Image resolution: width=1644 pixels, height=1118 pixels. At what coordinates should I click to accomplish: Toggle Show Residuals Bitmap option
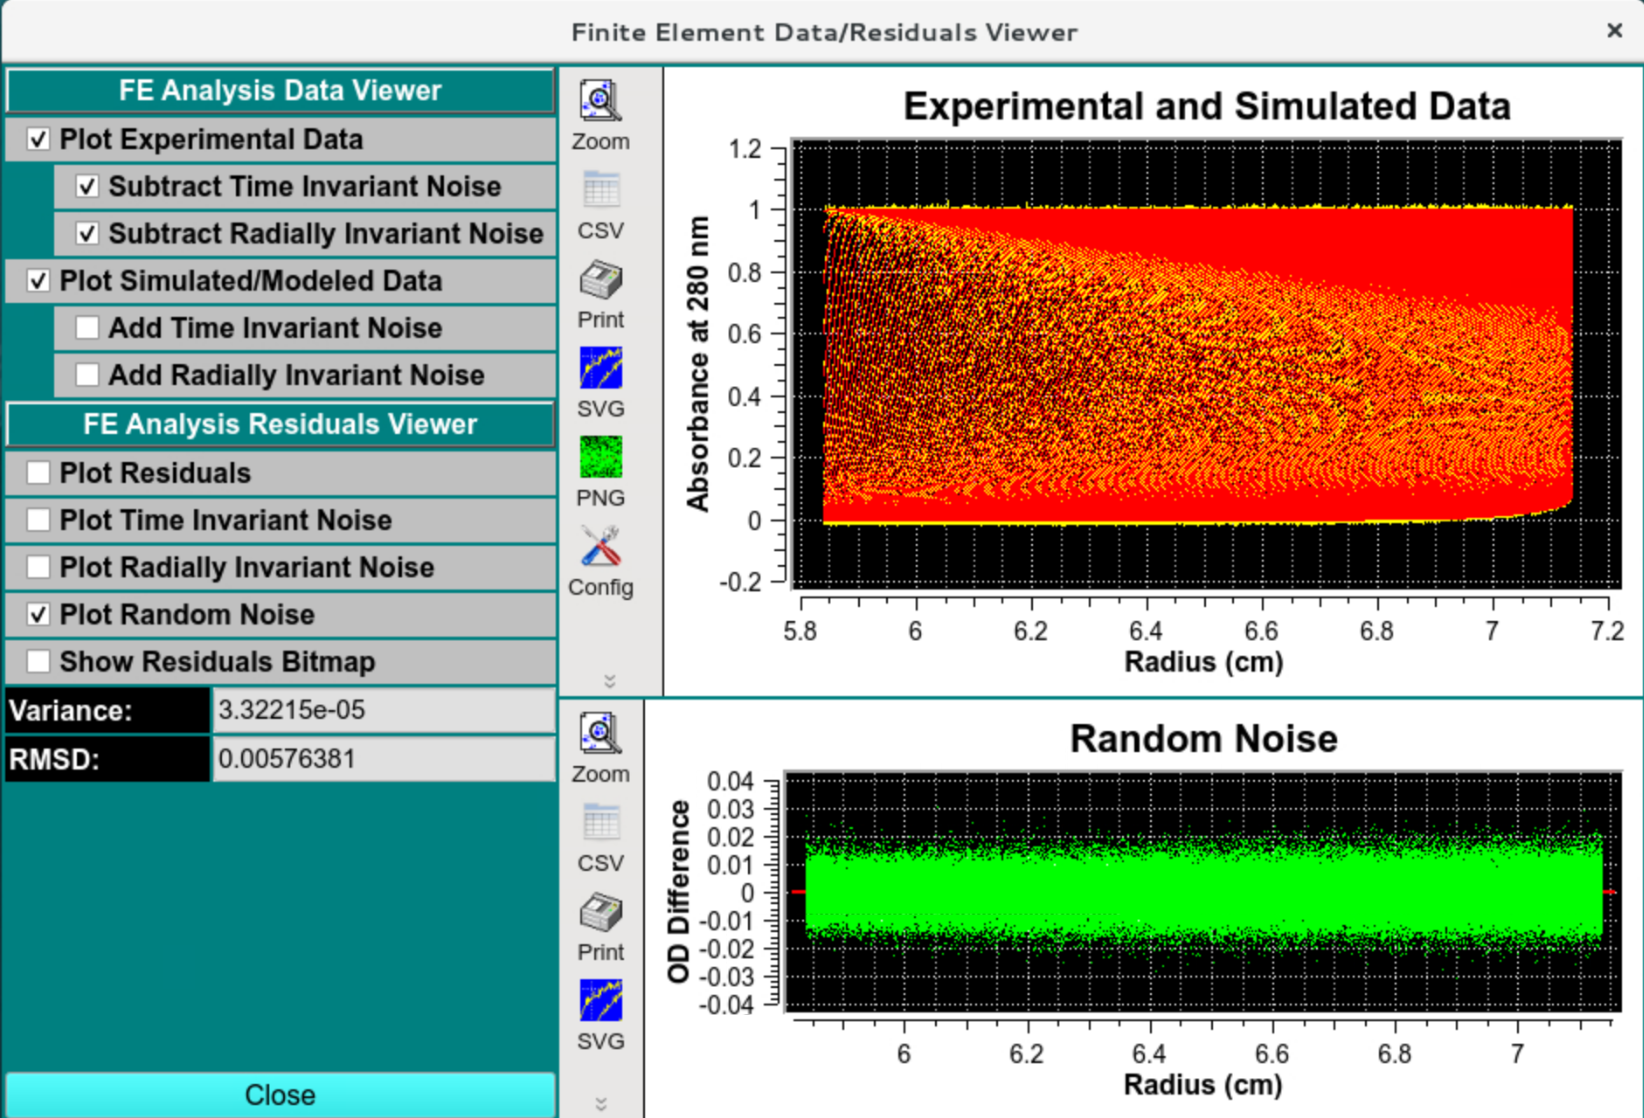pyautogui.click(x=38, y=662)
